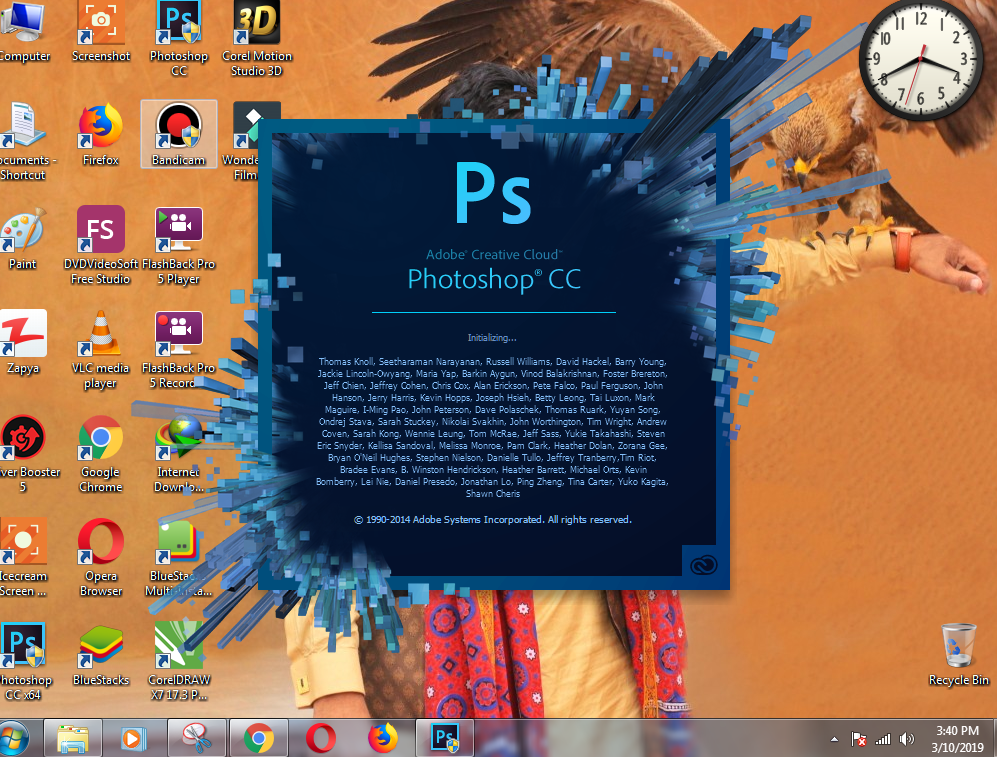Select the Google Chrome desktop shortcut
Viewport: 997px width, 757px height.
[x=100, y=454]
